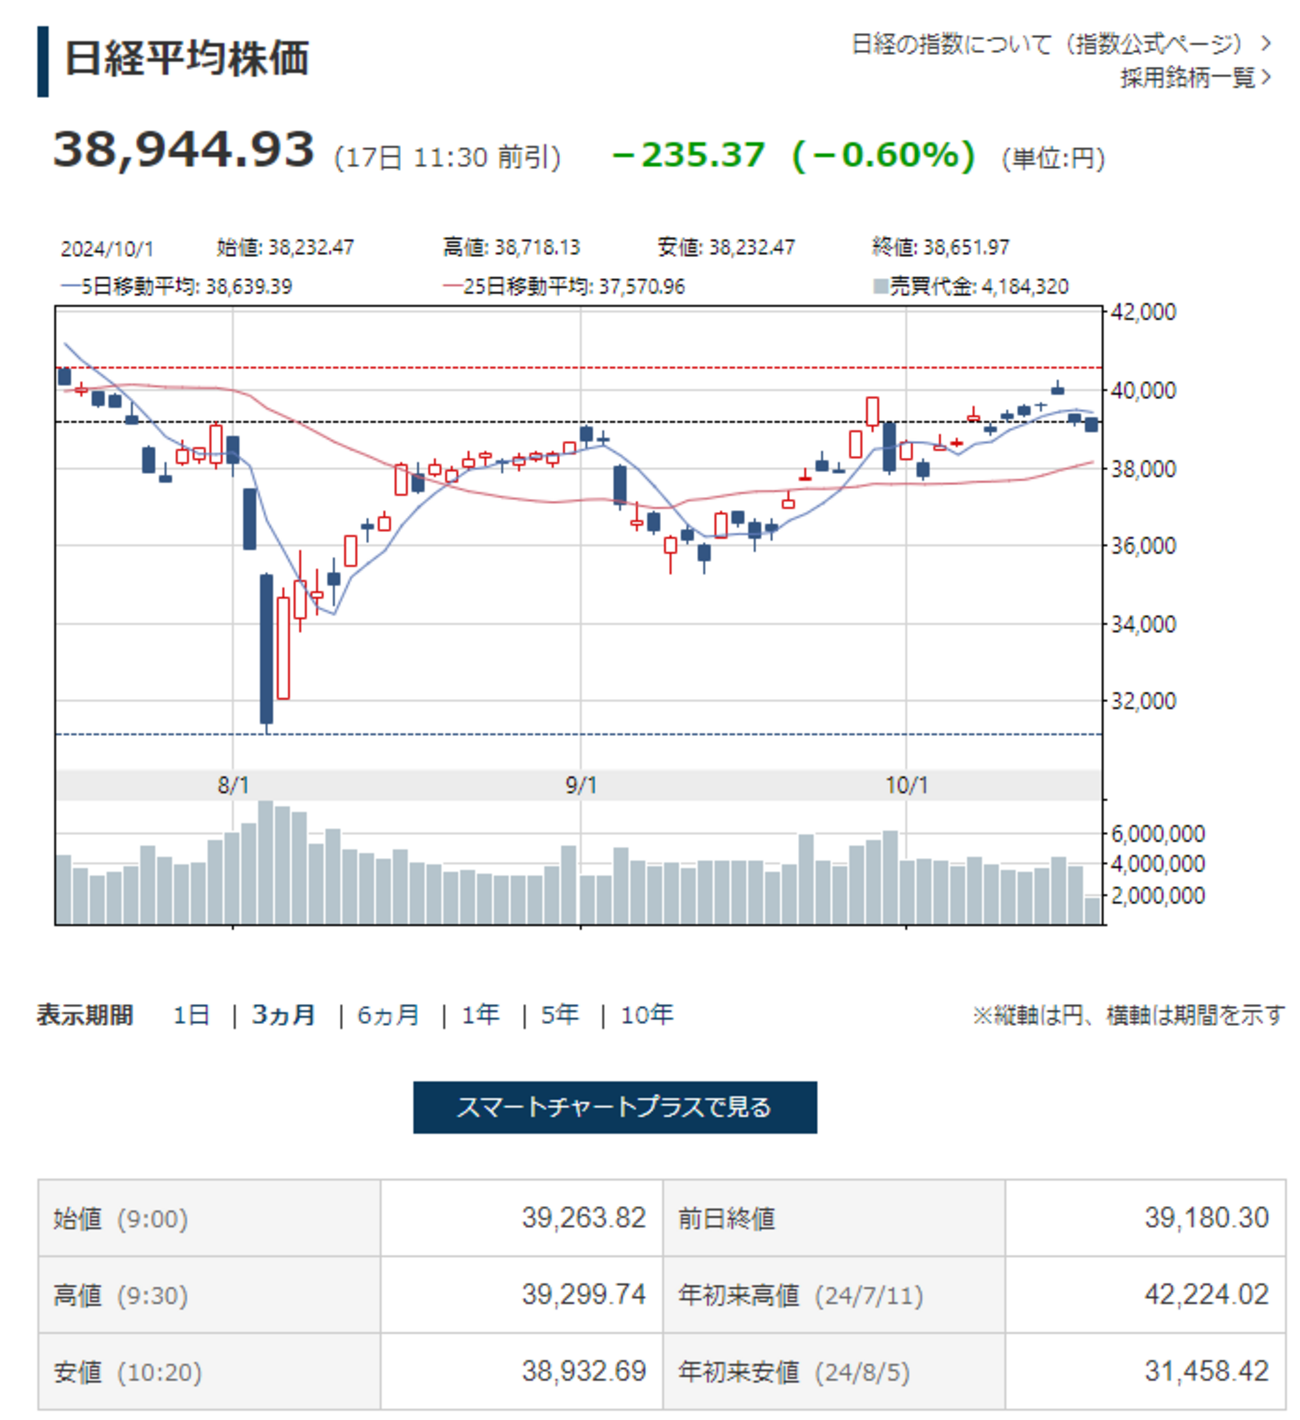Click the tallest volume bar in early August
This screenshot has height=1420, width=1300.
click(266, 860)
